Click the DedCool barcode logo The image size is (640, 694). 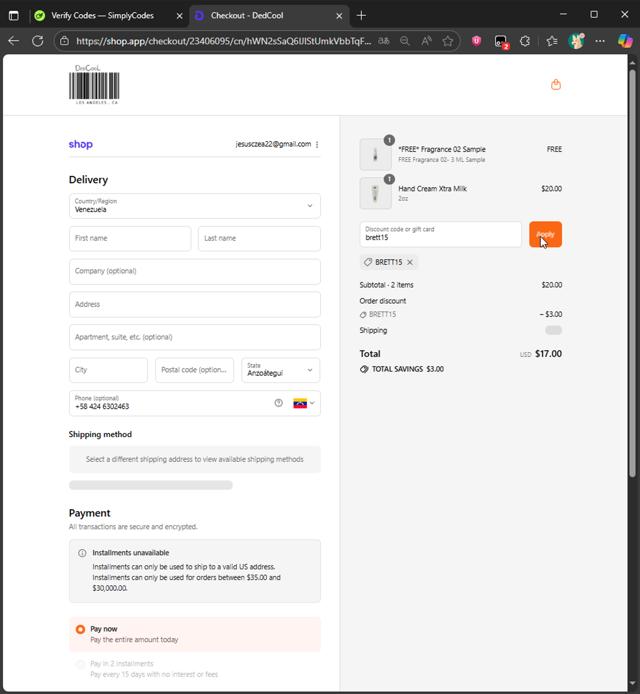click(x=94, y=85)
